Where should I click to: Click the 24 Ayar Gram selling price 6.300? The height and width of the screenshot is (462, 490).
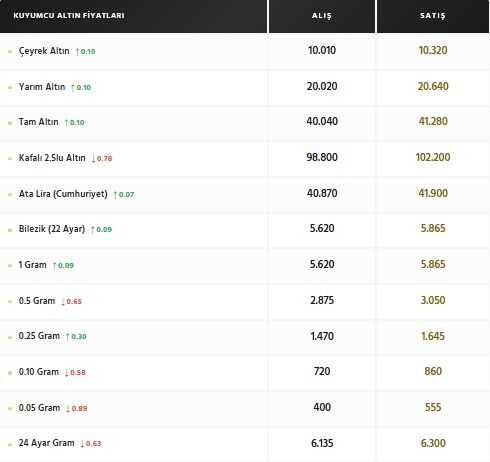[x=433, y=443]
